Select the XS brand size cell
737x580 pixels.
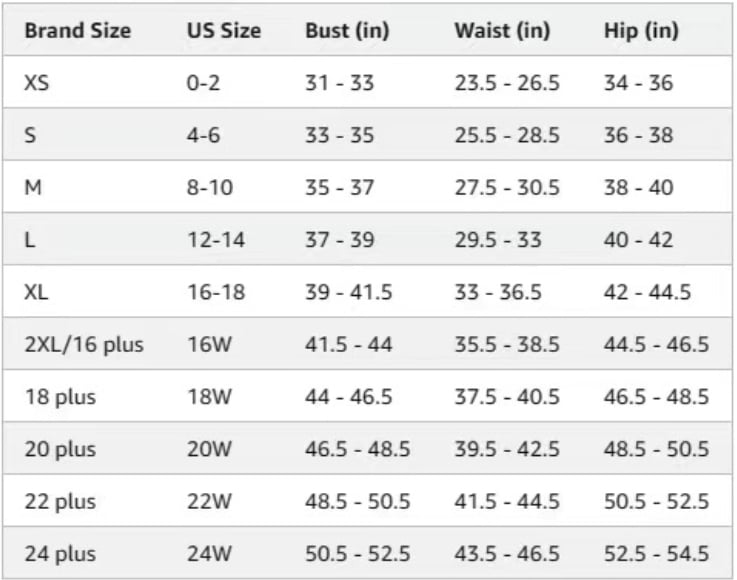point(38,83)
